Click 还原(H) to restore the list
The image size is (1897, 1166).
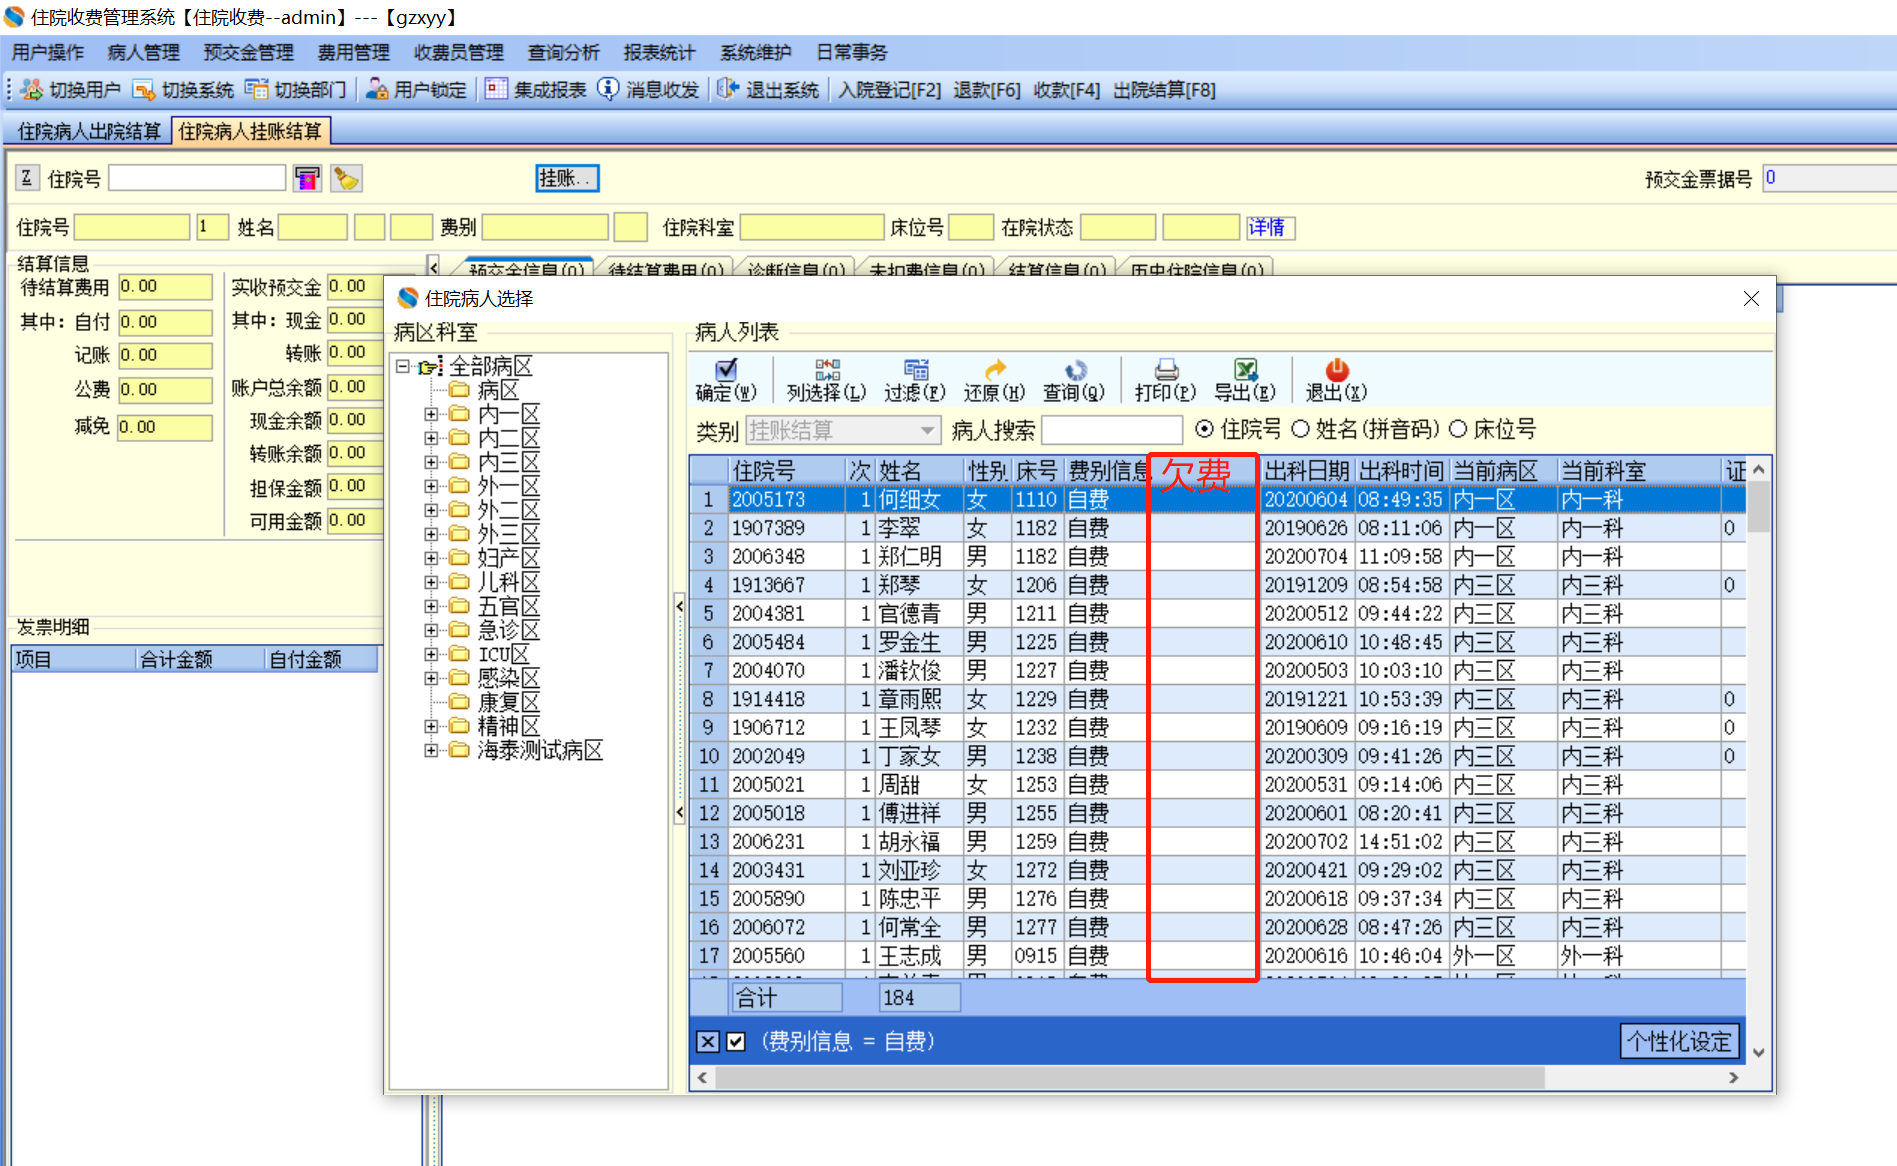(x=994, y=380)
